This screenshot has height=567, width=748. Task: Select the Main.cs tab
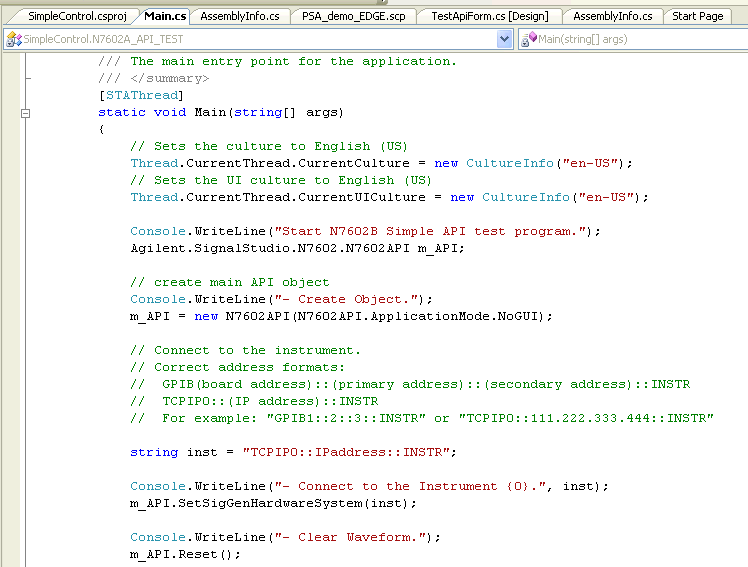pos(165,16)
